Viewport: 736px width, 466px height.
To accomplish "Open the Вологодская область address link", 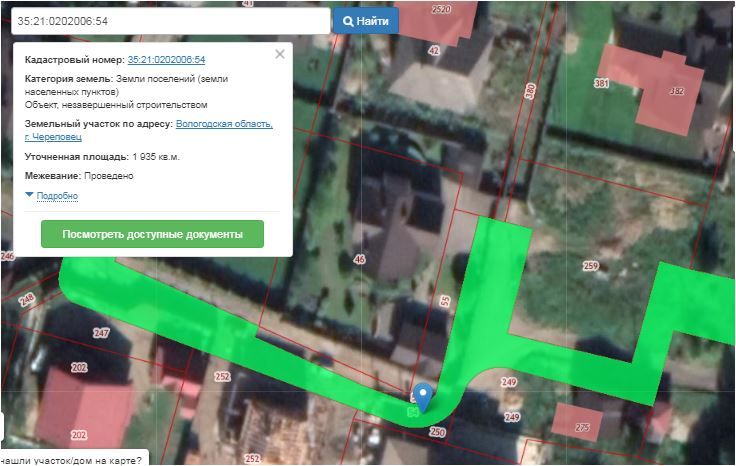I will tap(223, 124).
